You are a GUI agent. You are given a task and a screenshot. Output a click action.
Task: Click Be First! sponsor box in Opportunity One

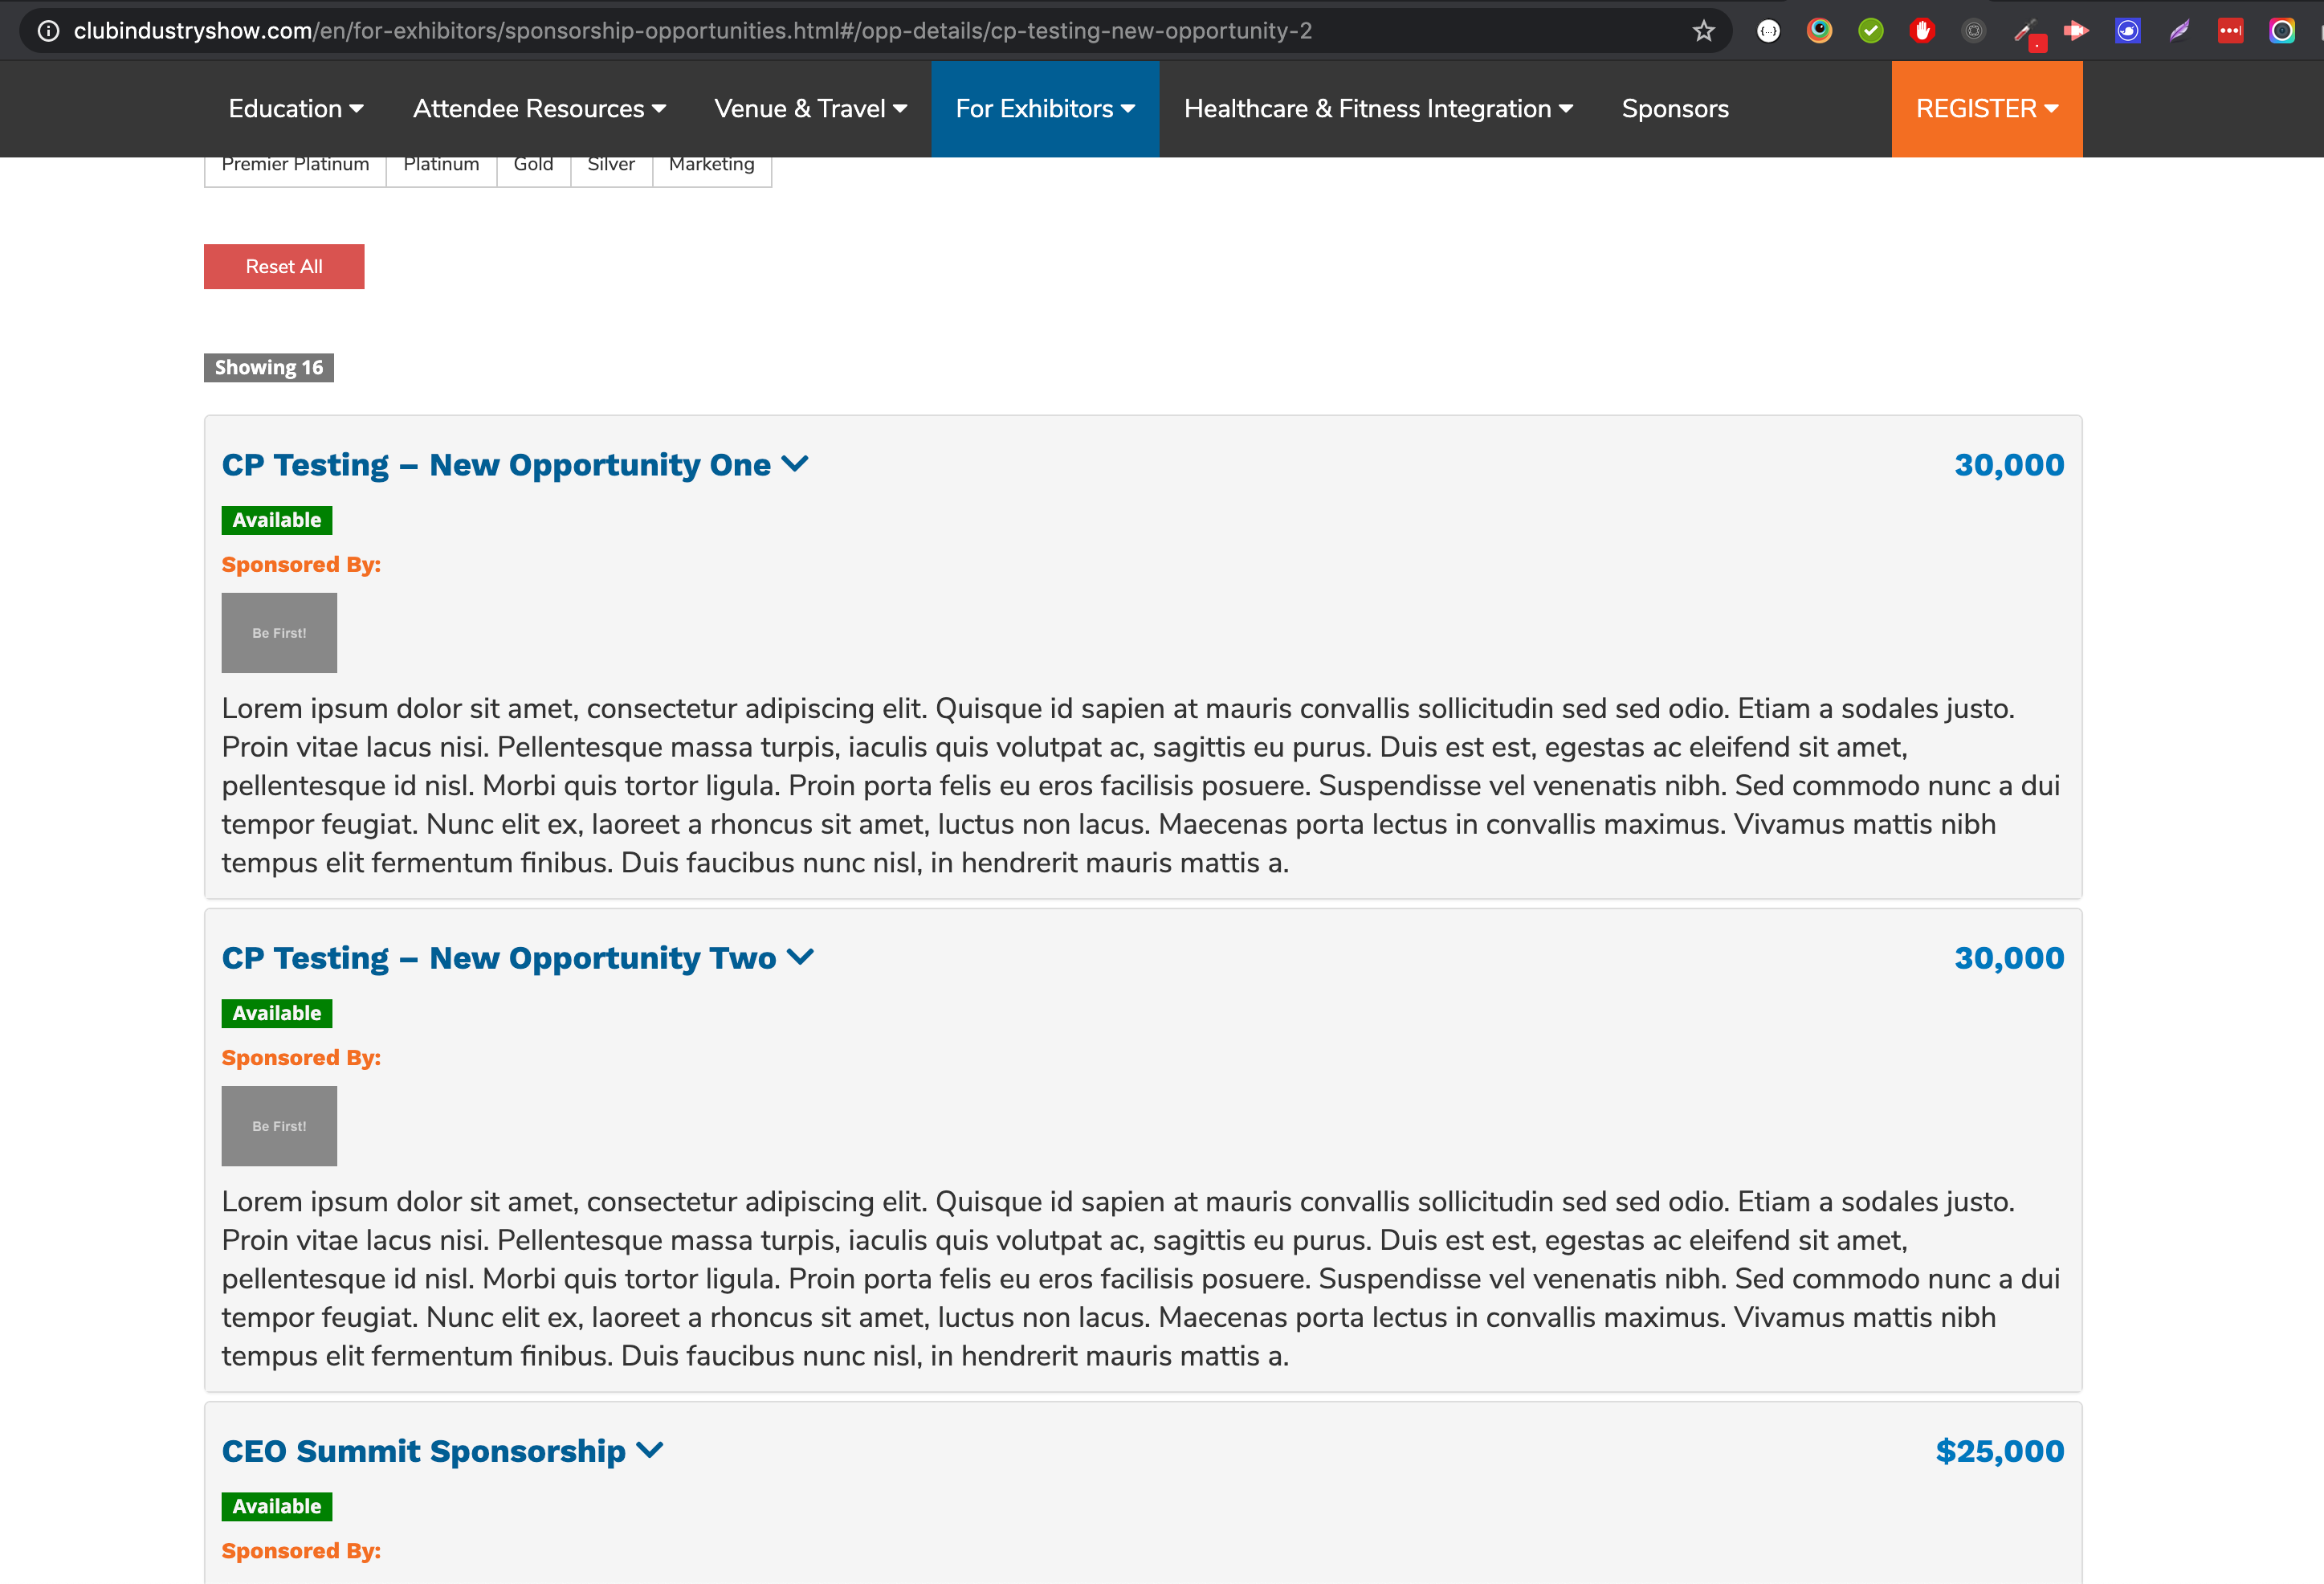point(279,633)
